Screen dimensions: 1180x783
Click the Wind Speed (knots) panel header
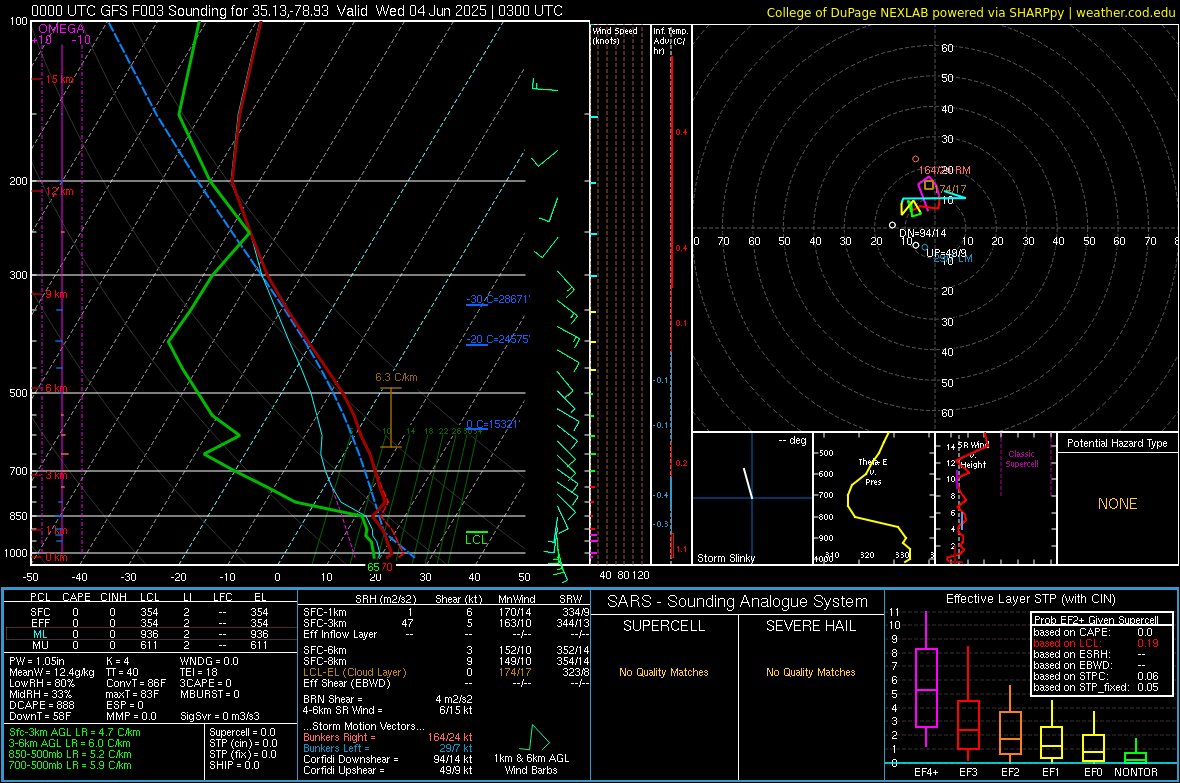[x=615, y=35]
